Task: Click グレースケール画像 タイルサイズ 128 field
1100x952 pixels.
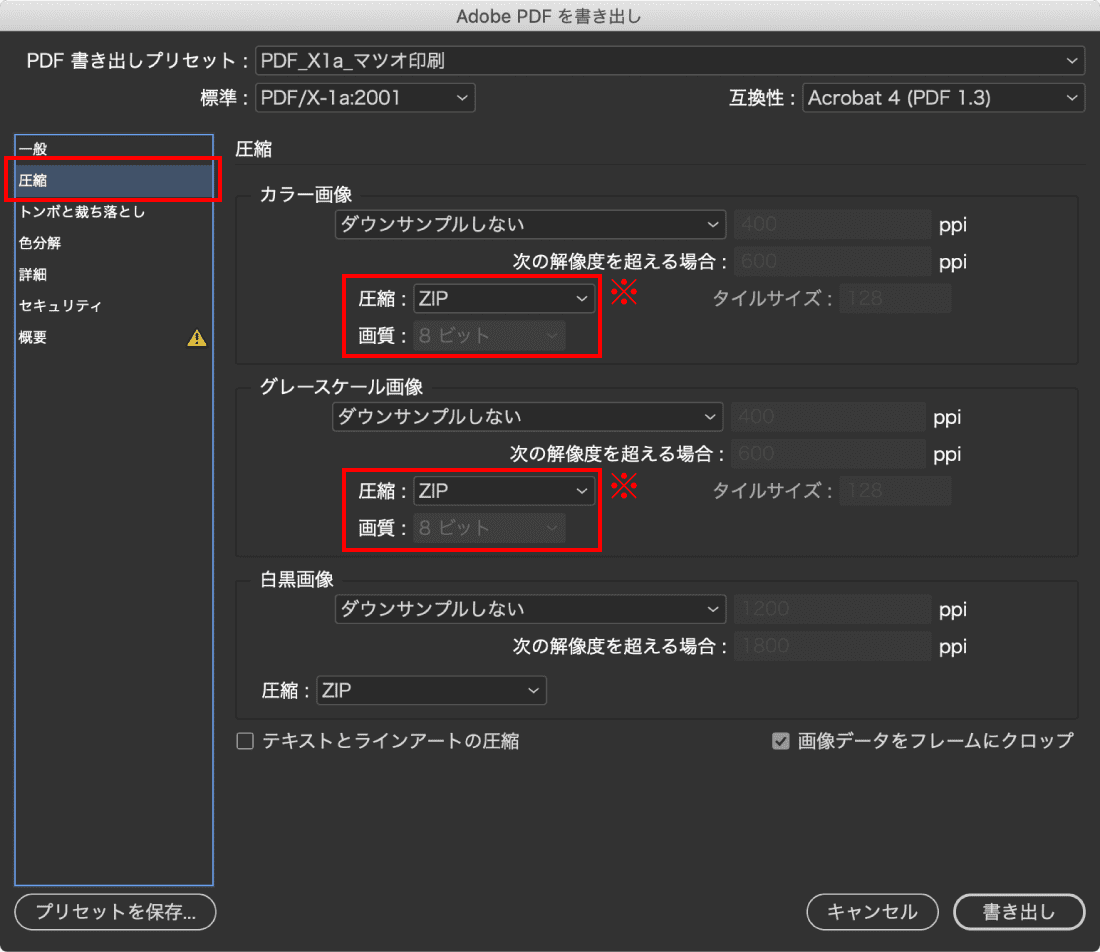Action: click(895, 491)
